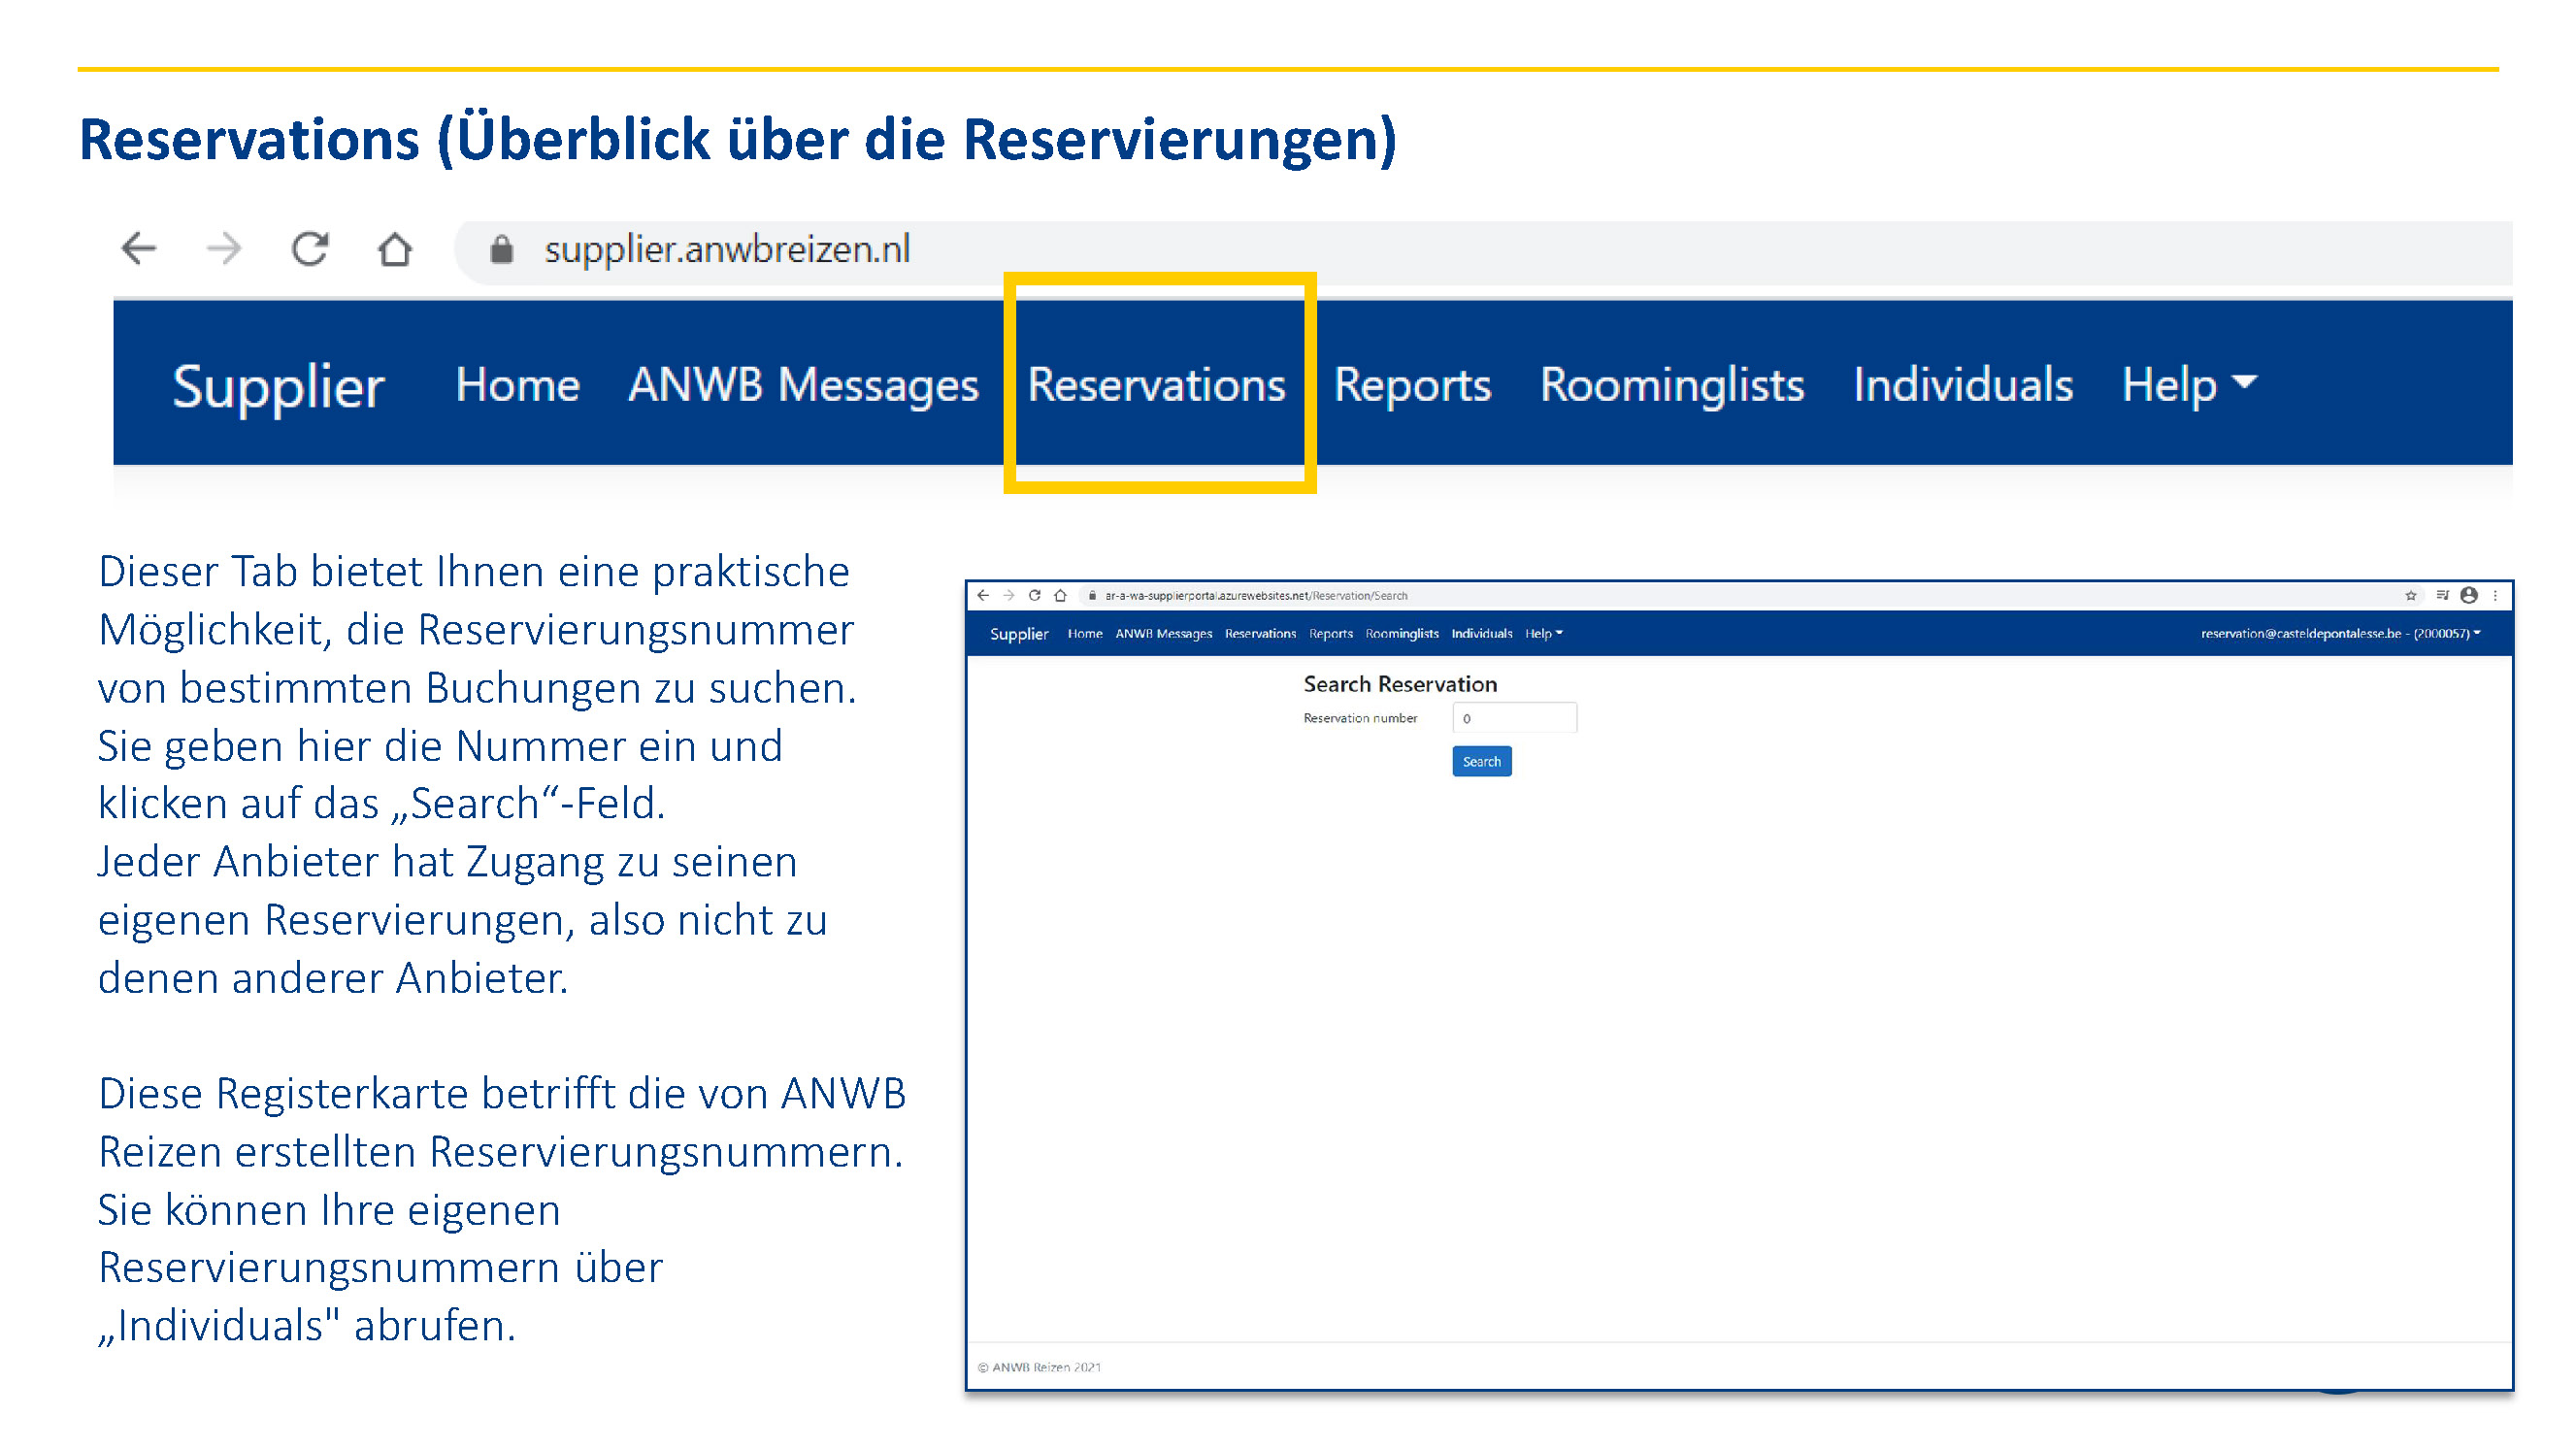
Task: Click the padlock icon beside the azurewebsites.net URL
Action: [x=1092, y=596]
